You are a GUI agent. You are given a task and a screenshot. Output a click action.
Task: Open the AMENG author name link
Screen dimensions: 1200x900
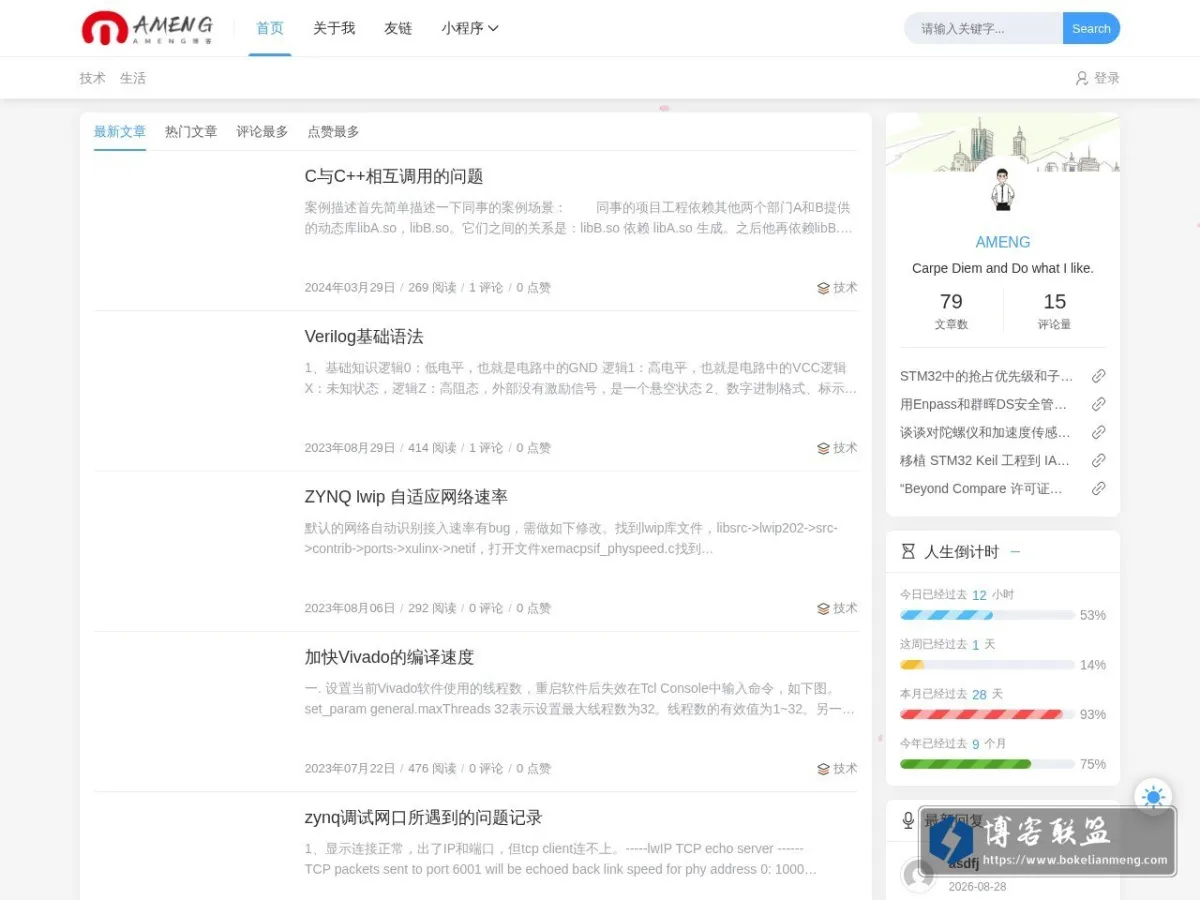pos(1003,242)
